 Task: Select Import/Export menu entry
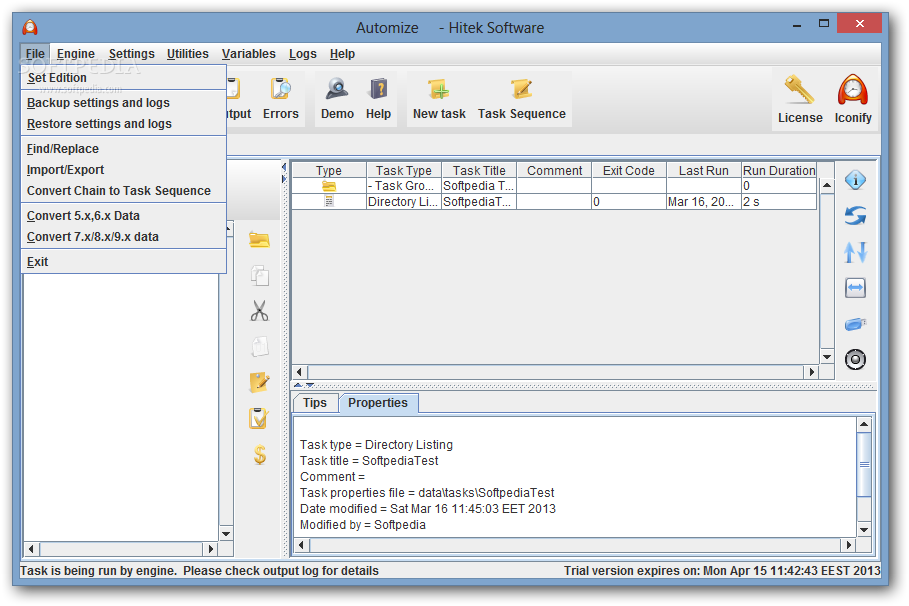click(x=123, y=169)
